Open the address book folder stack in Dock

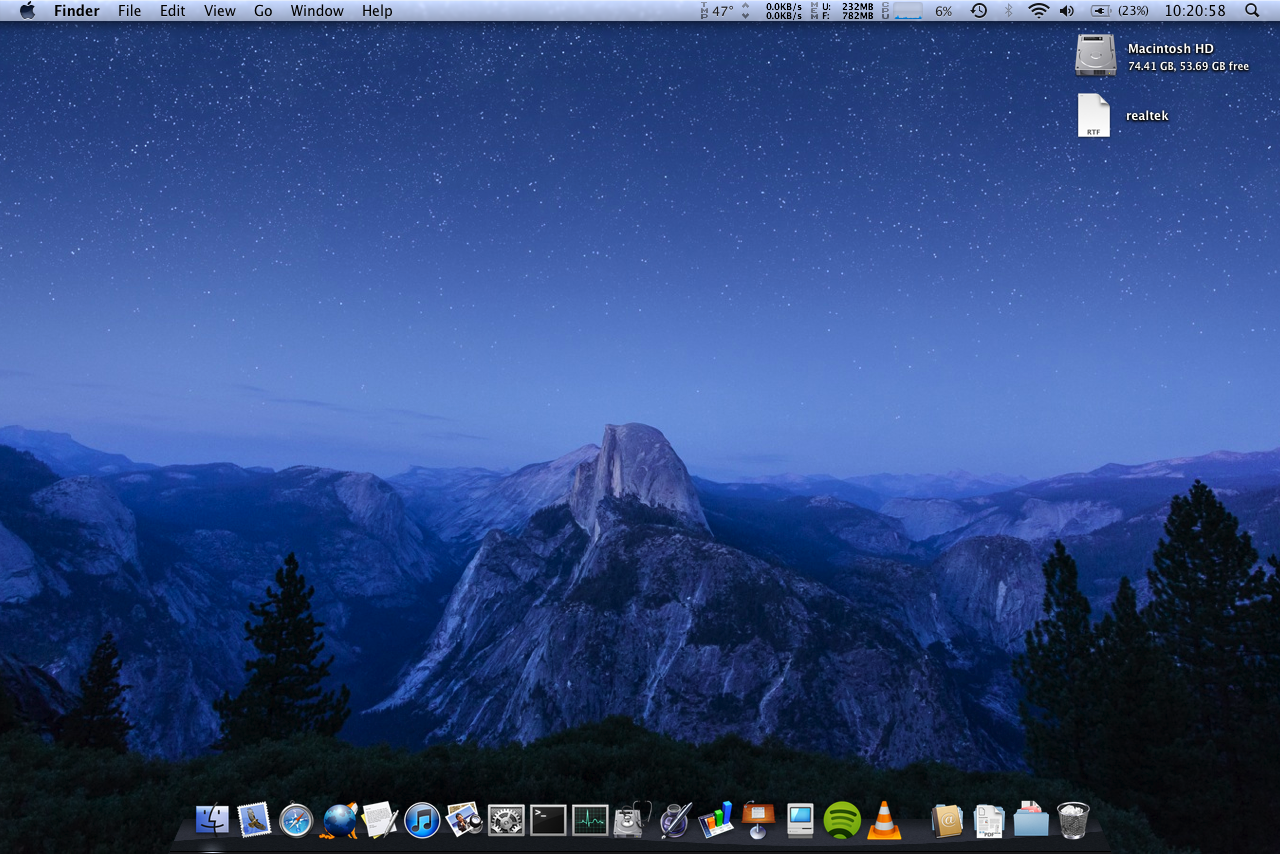(946, 821)
